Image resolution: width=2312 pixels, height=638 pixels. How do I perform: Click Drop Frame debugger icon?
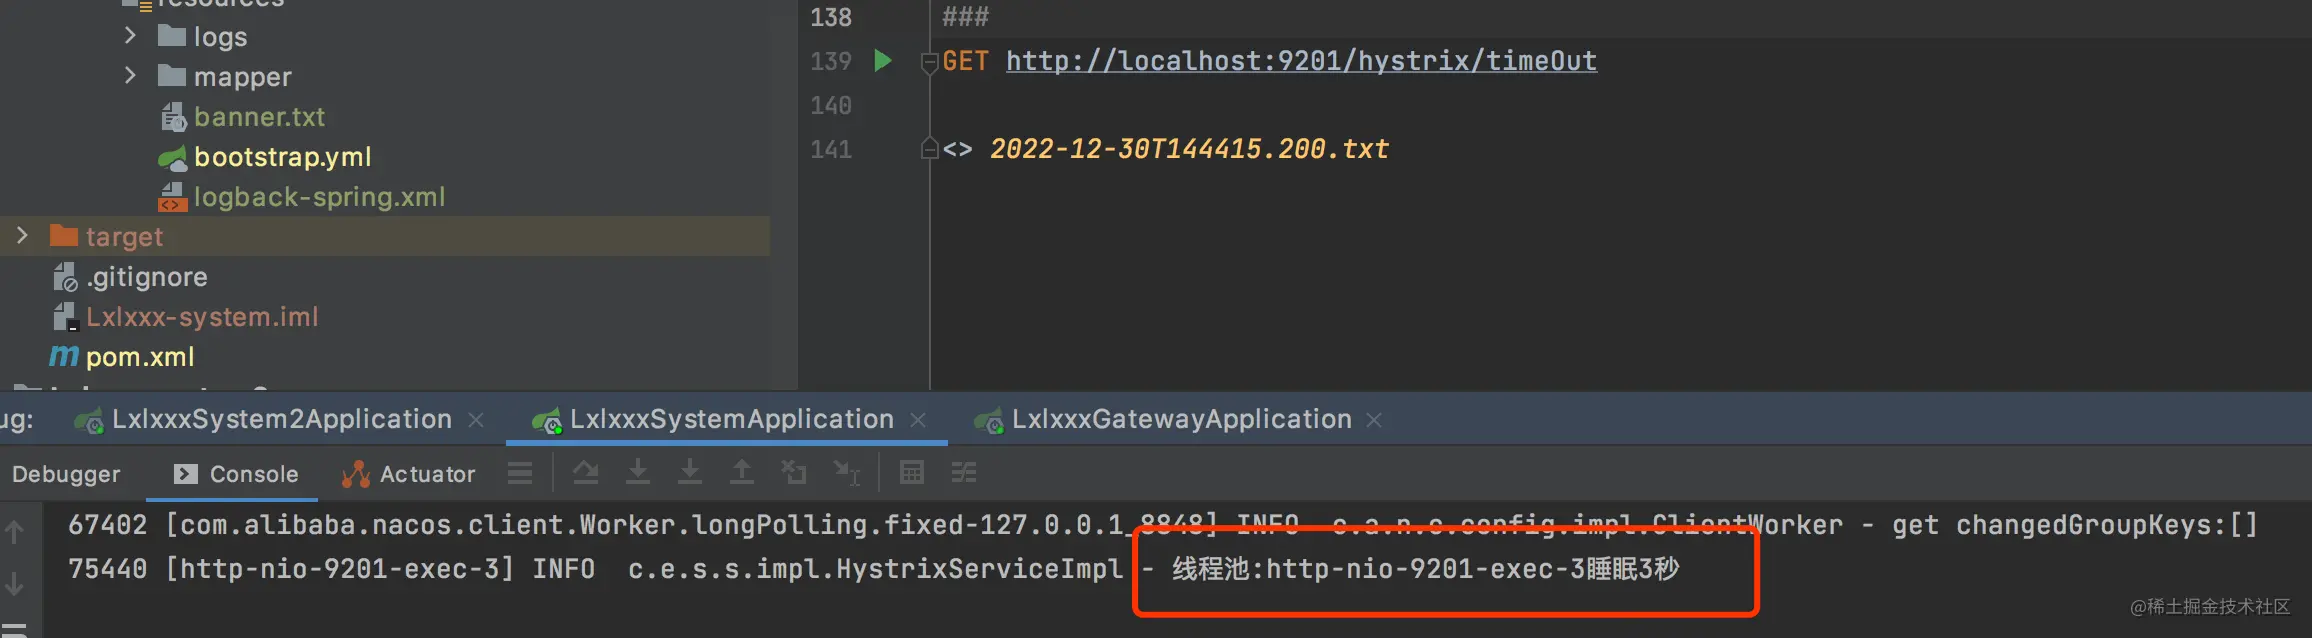(794, 473)
